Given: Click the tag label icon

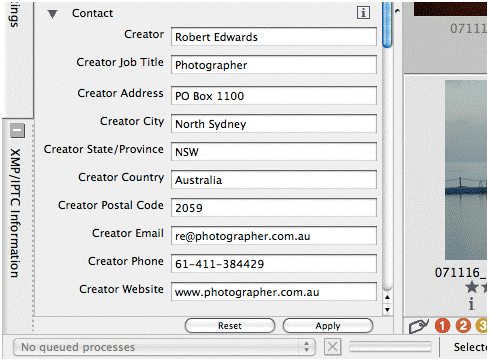Looking at the screenshot, I should 418,326.
